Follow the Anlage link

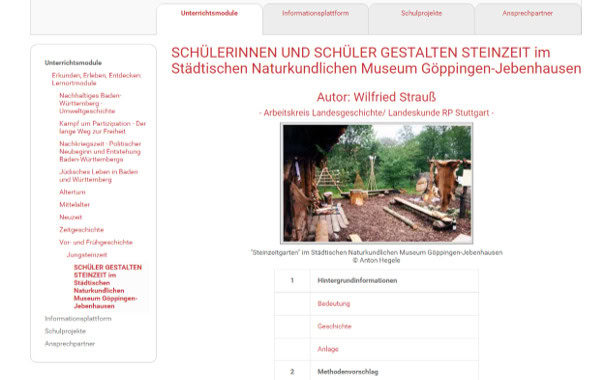pyautogui.click(x=328, y=349)
